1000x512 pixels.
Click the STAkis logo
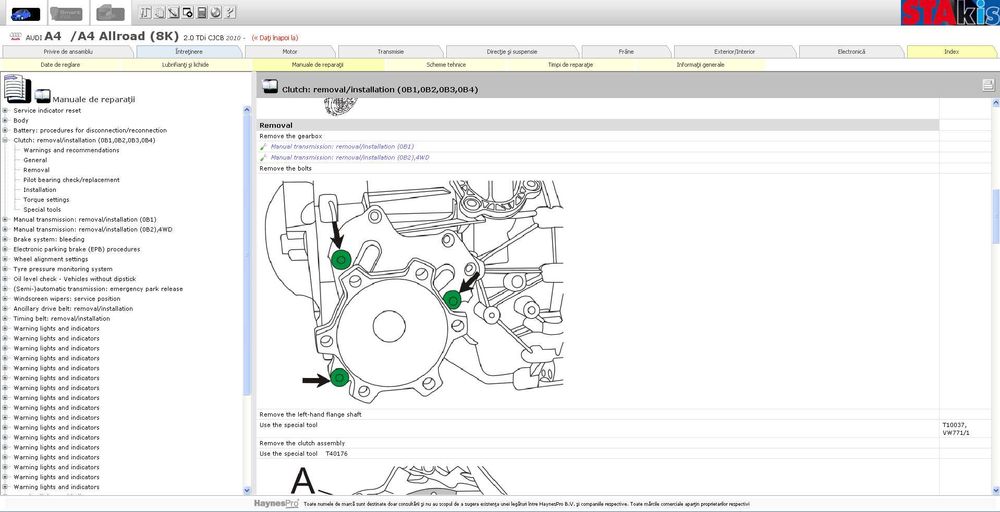(x=950, y=13)
